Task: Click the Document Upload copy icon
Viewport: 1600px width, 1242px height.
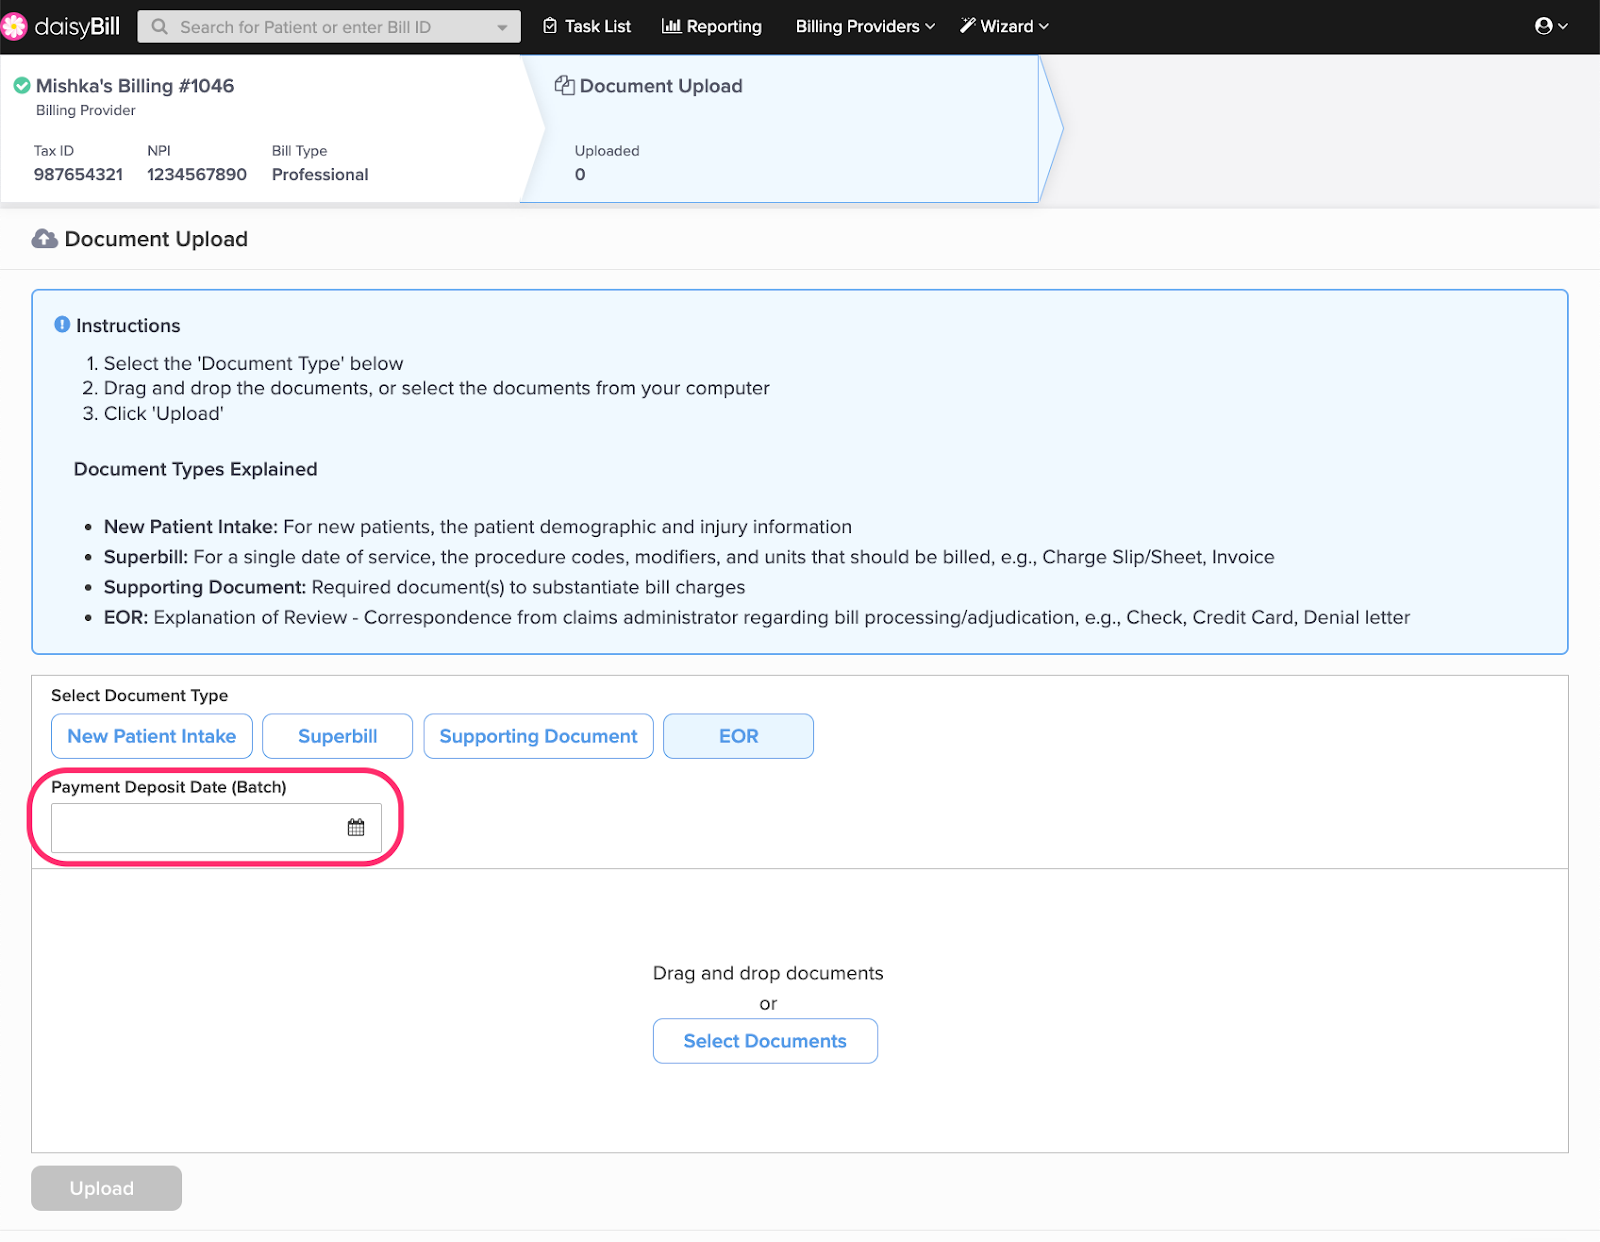Action: (565, 86)
